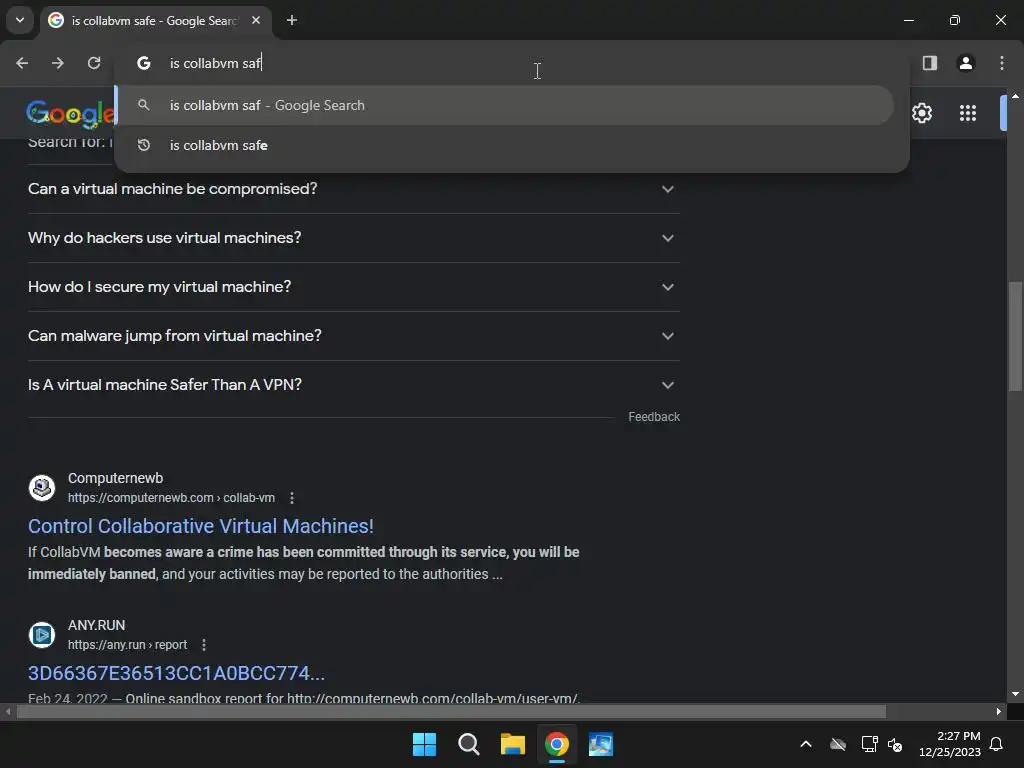Choose history suggestion 'is collabvm safe'
Viewport: 1024px width, 768px height.
coord(504,145)
